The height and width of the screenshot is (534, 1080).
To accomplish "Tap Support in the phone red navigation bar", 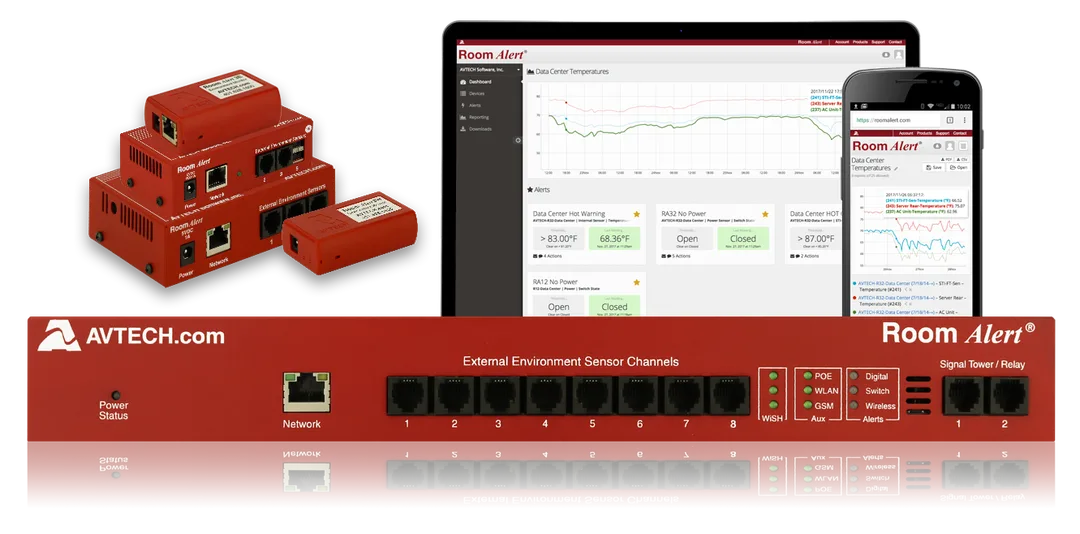I will pos(943,133).
